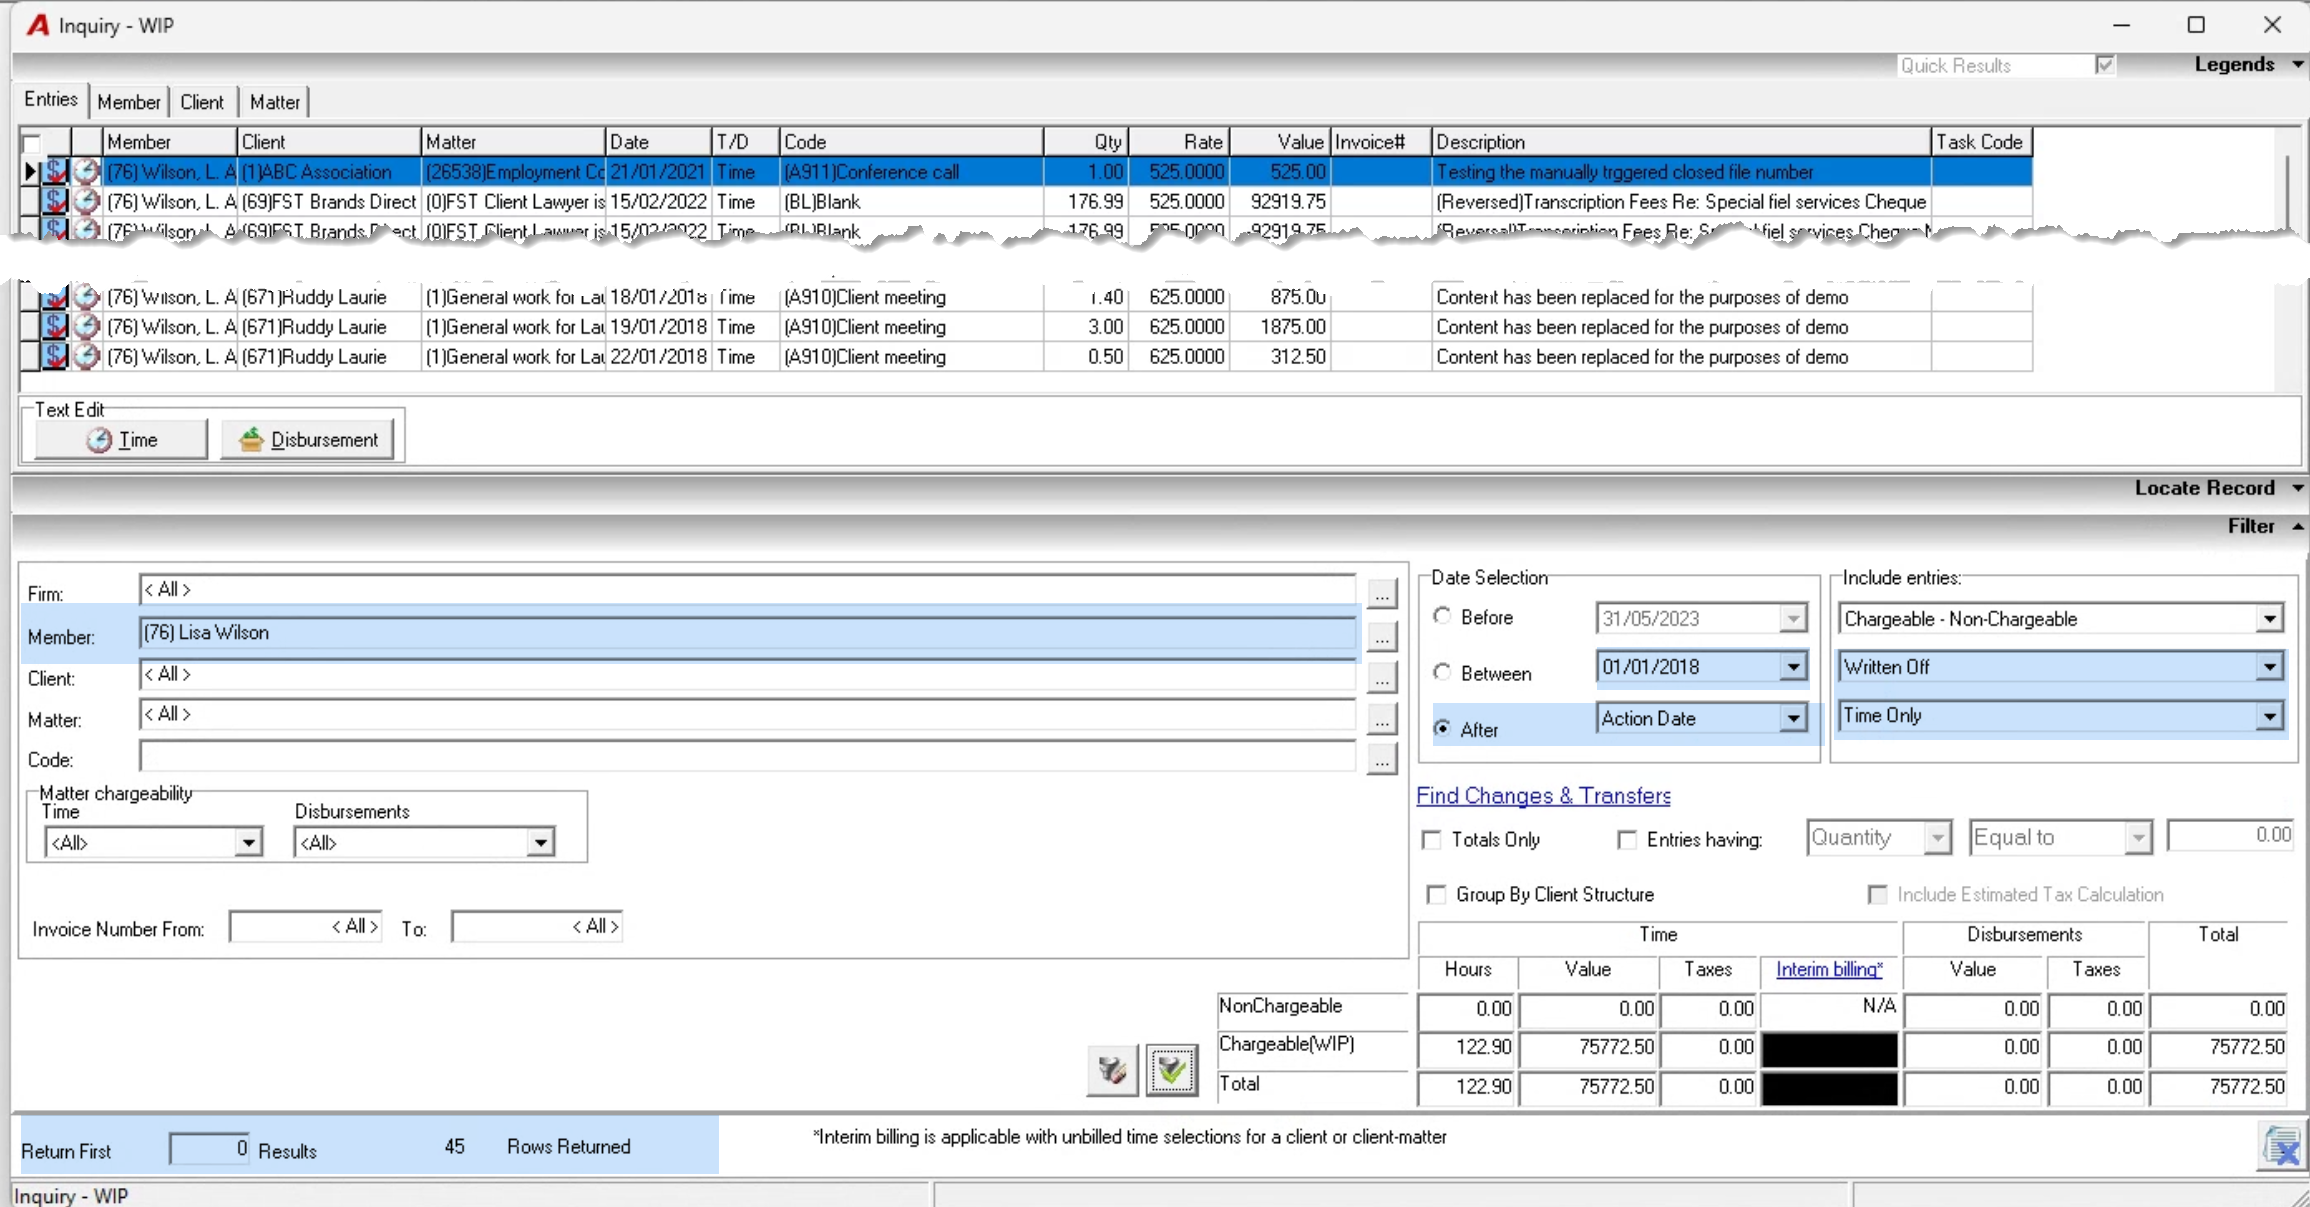2310x1207 pixels.
Task: Select the Before date radio button
Action: click(x=1442, y=616)
